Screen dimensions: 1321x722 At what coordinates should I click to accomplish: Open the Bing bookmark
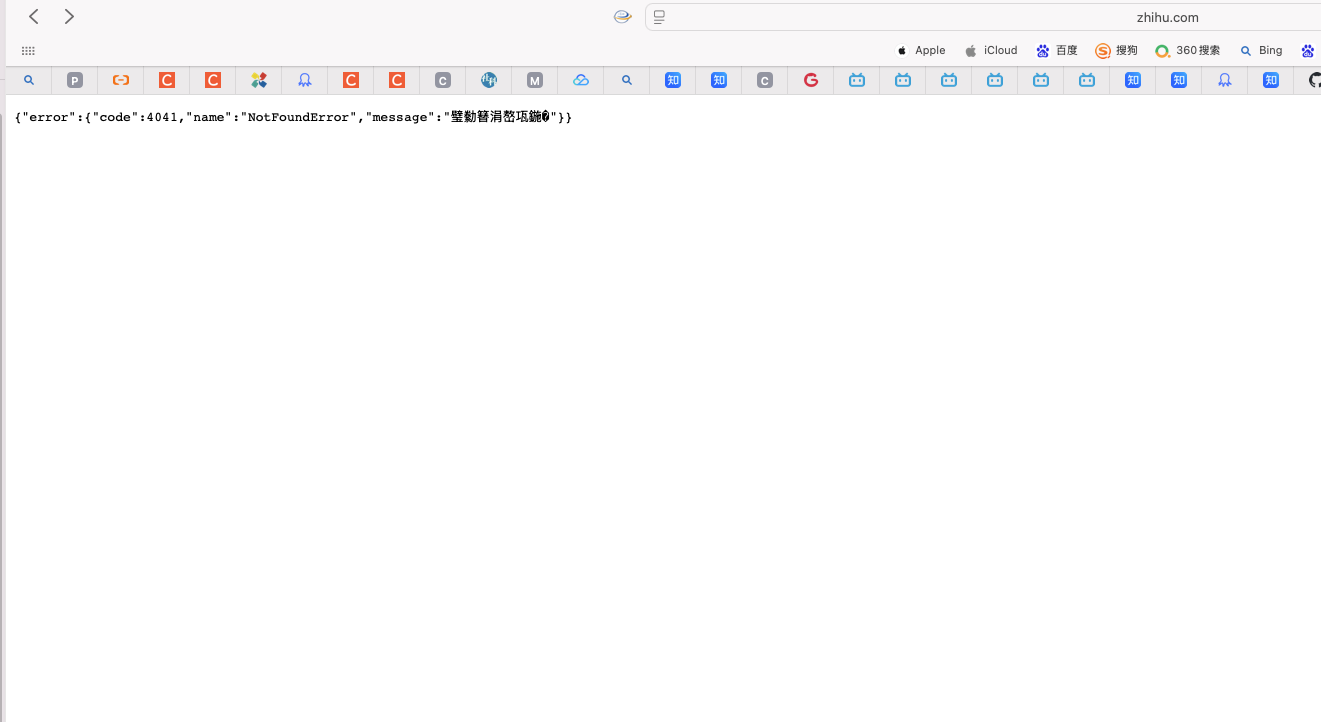click(1260, 50)
